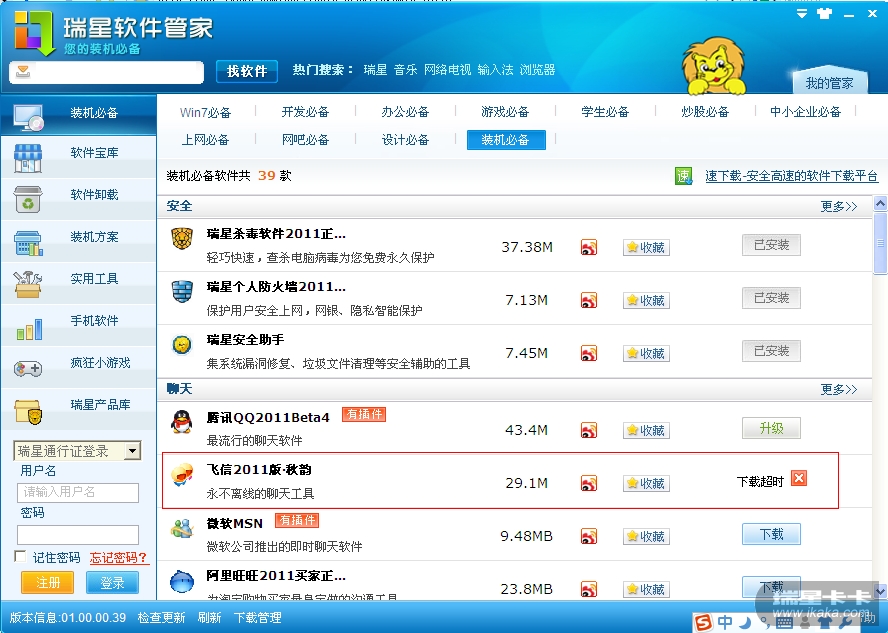
Task: Share 瑞星安全助手 via the Weibo icon
Action: point(589,353)
